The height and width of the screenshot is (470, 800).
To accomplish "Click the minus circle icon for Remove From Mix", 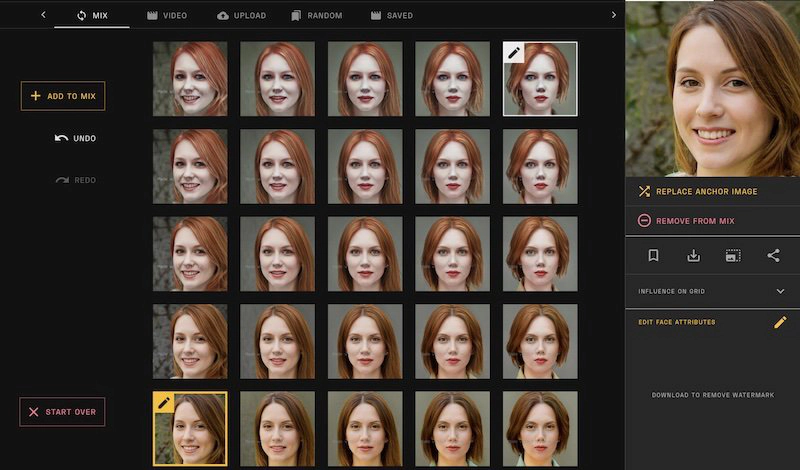I will pos(644,221).
